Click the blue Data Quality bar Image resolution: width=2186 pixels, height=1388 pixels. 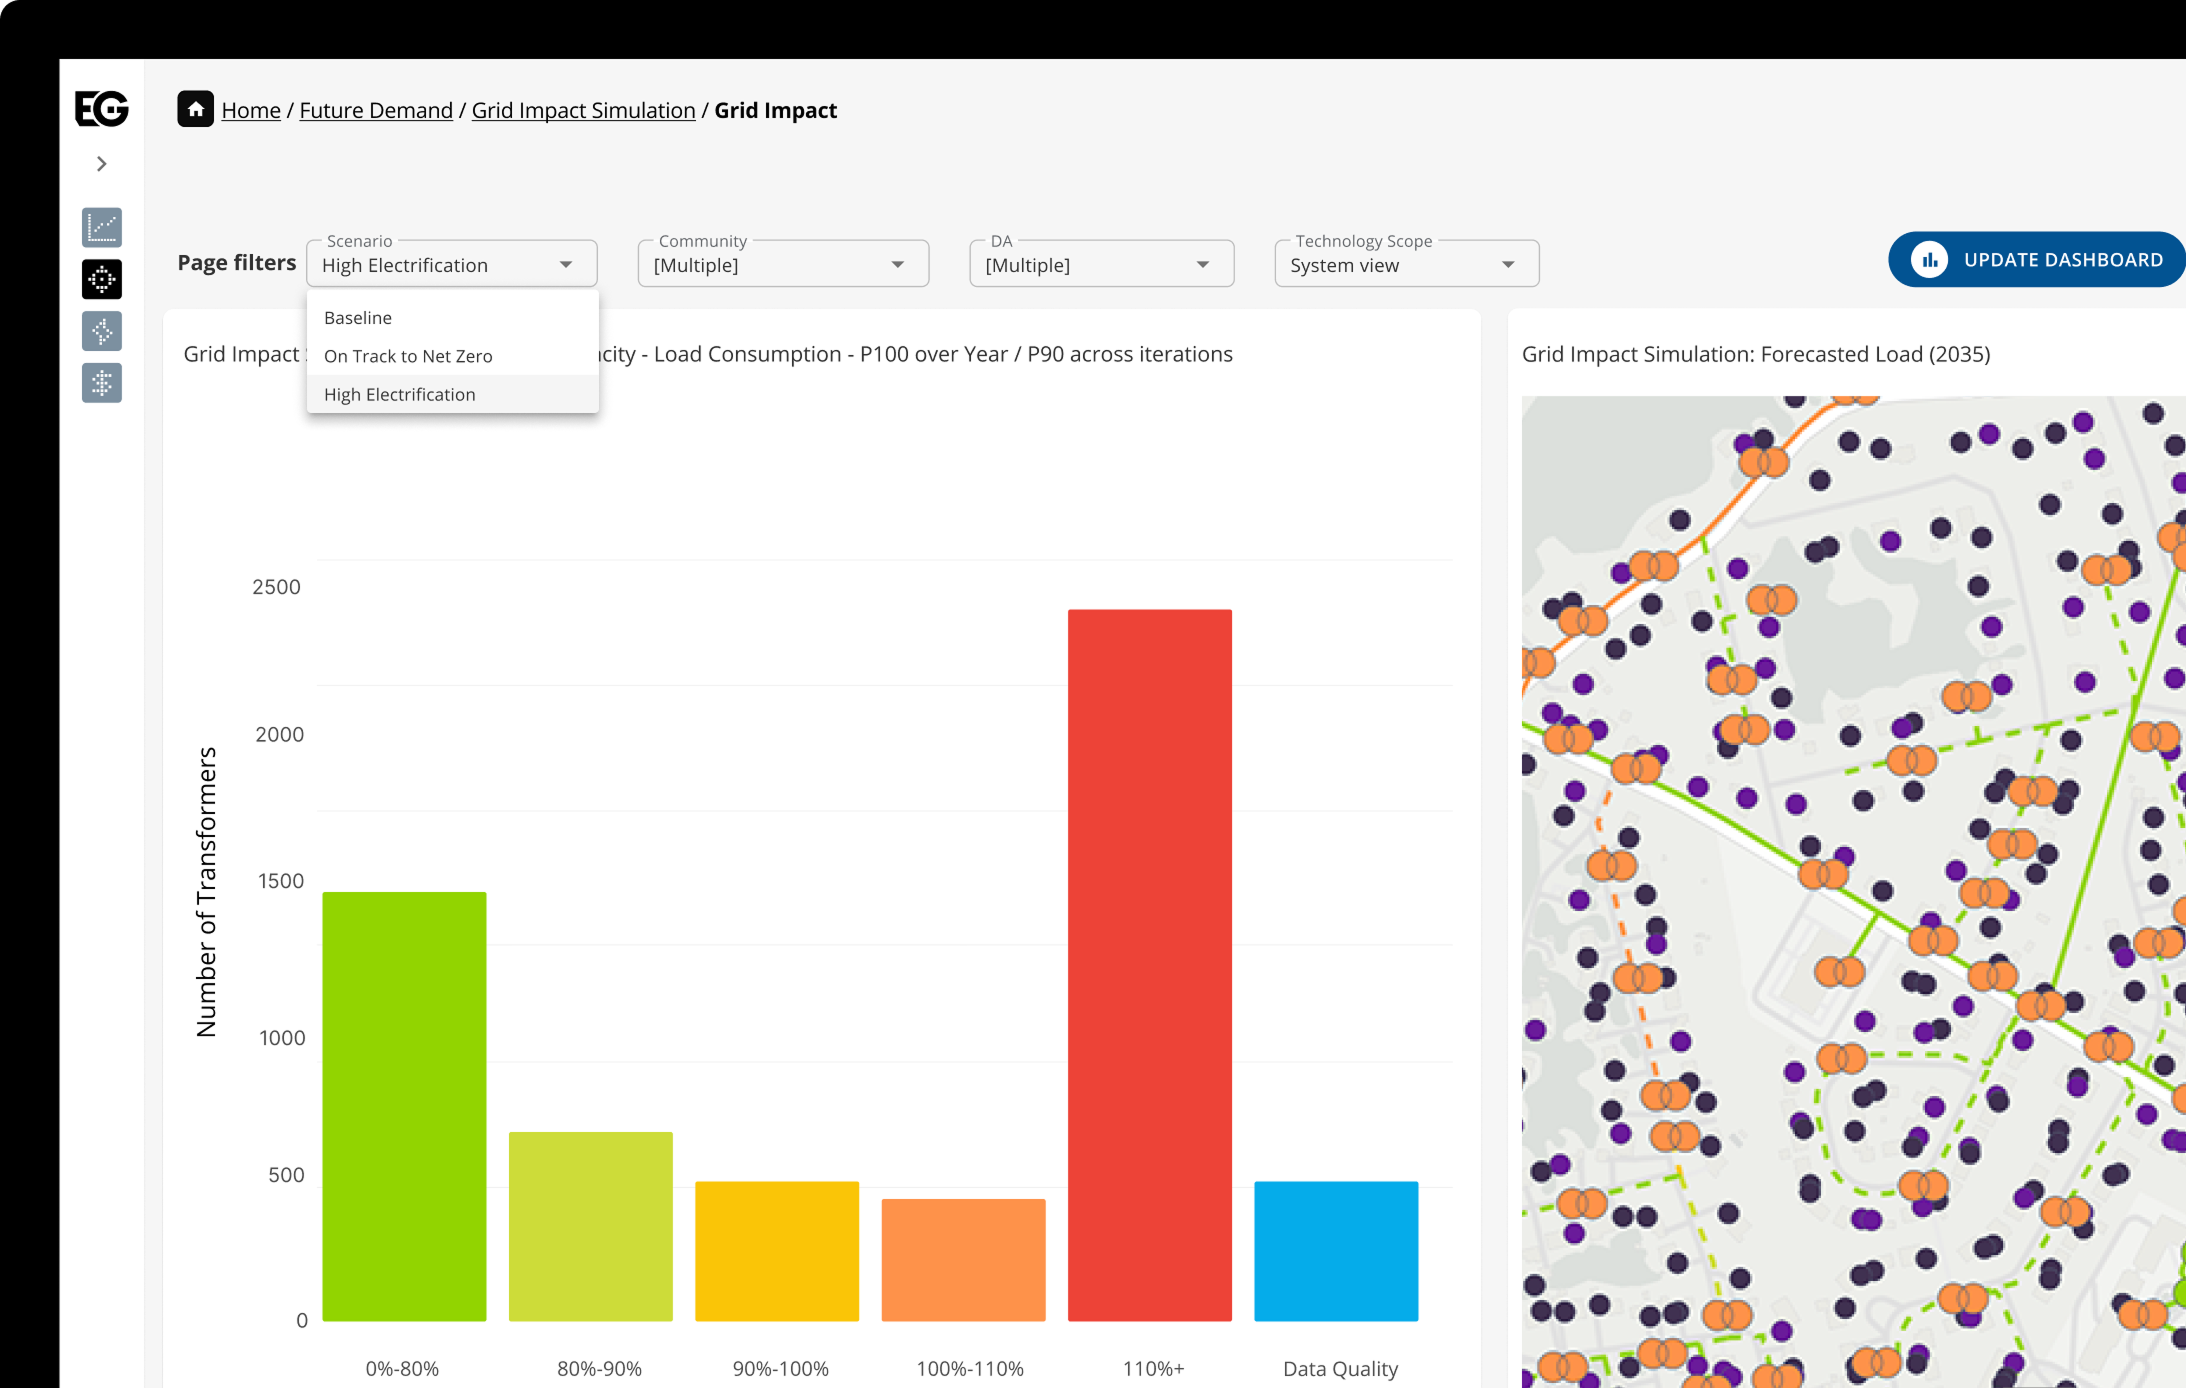(1336, 1251)
